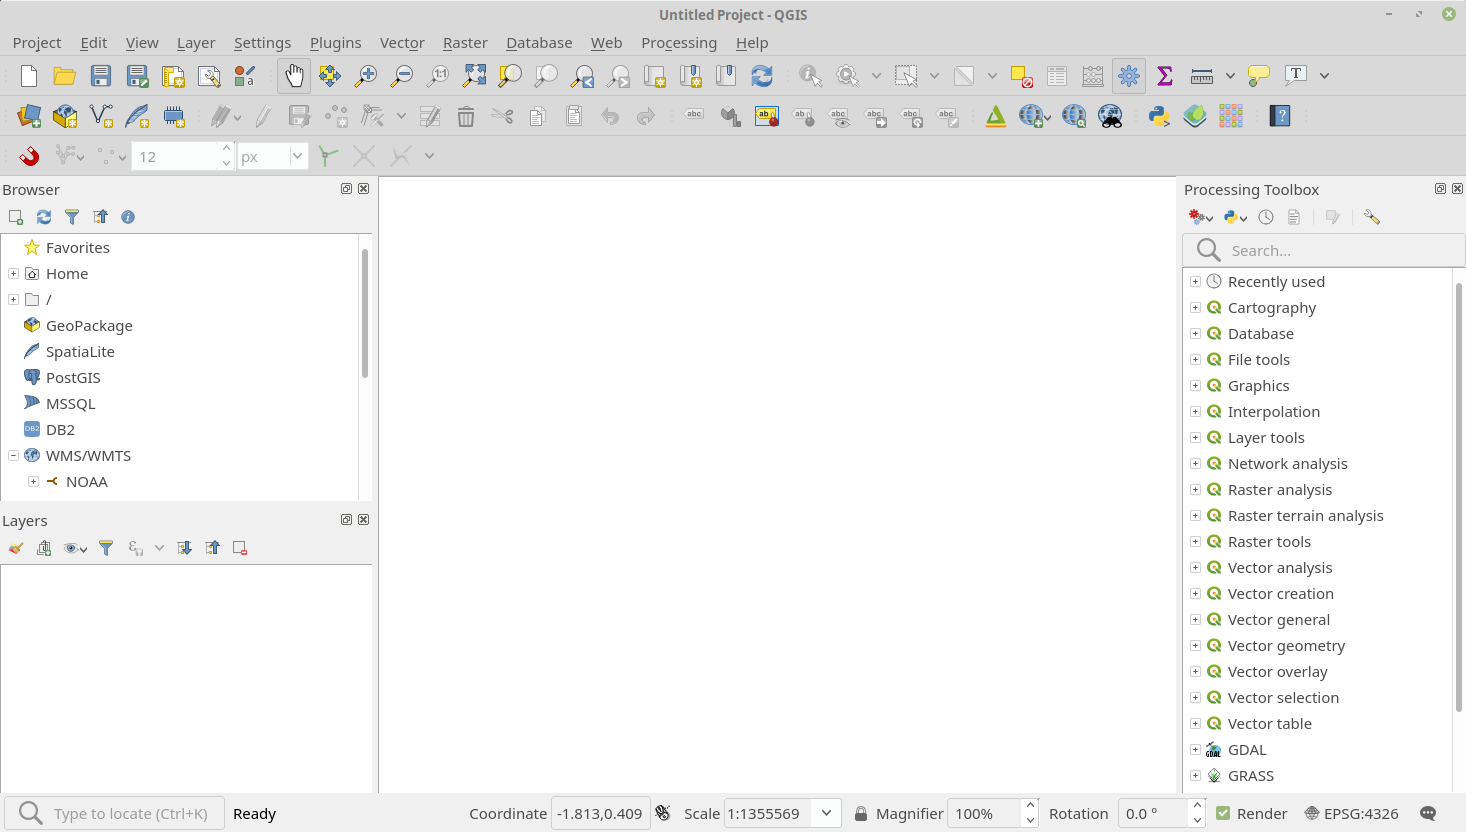Open the Processing Toolbox gear icon

pos(1129,76)
